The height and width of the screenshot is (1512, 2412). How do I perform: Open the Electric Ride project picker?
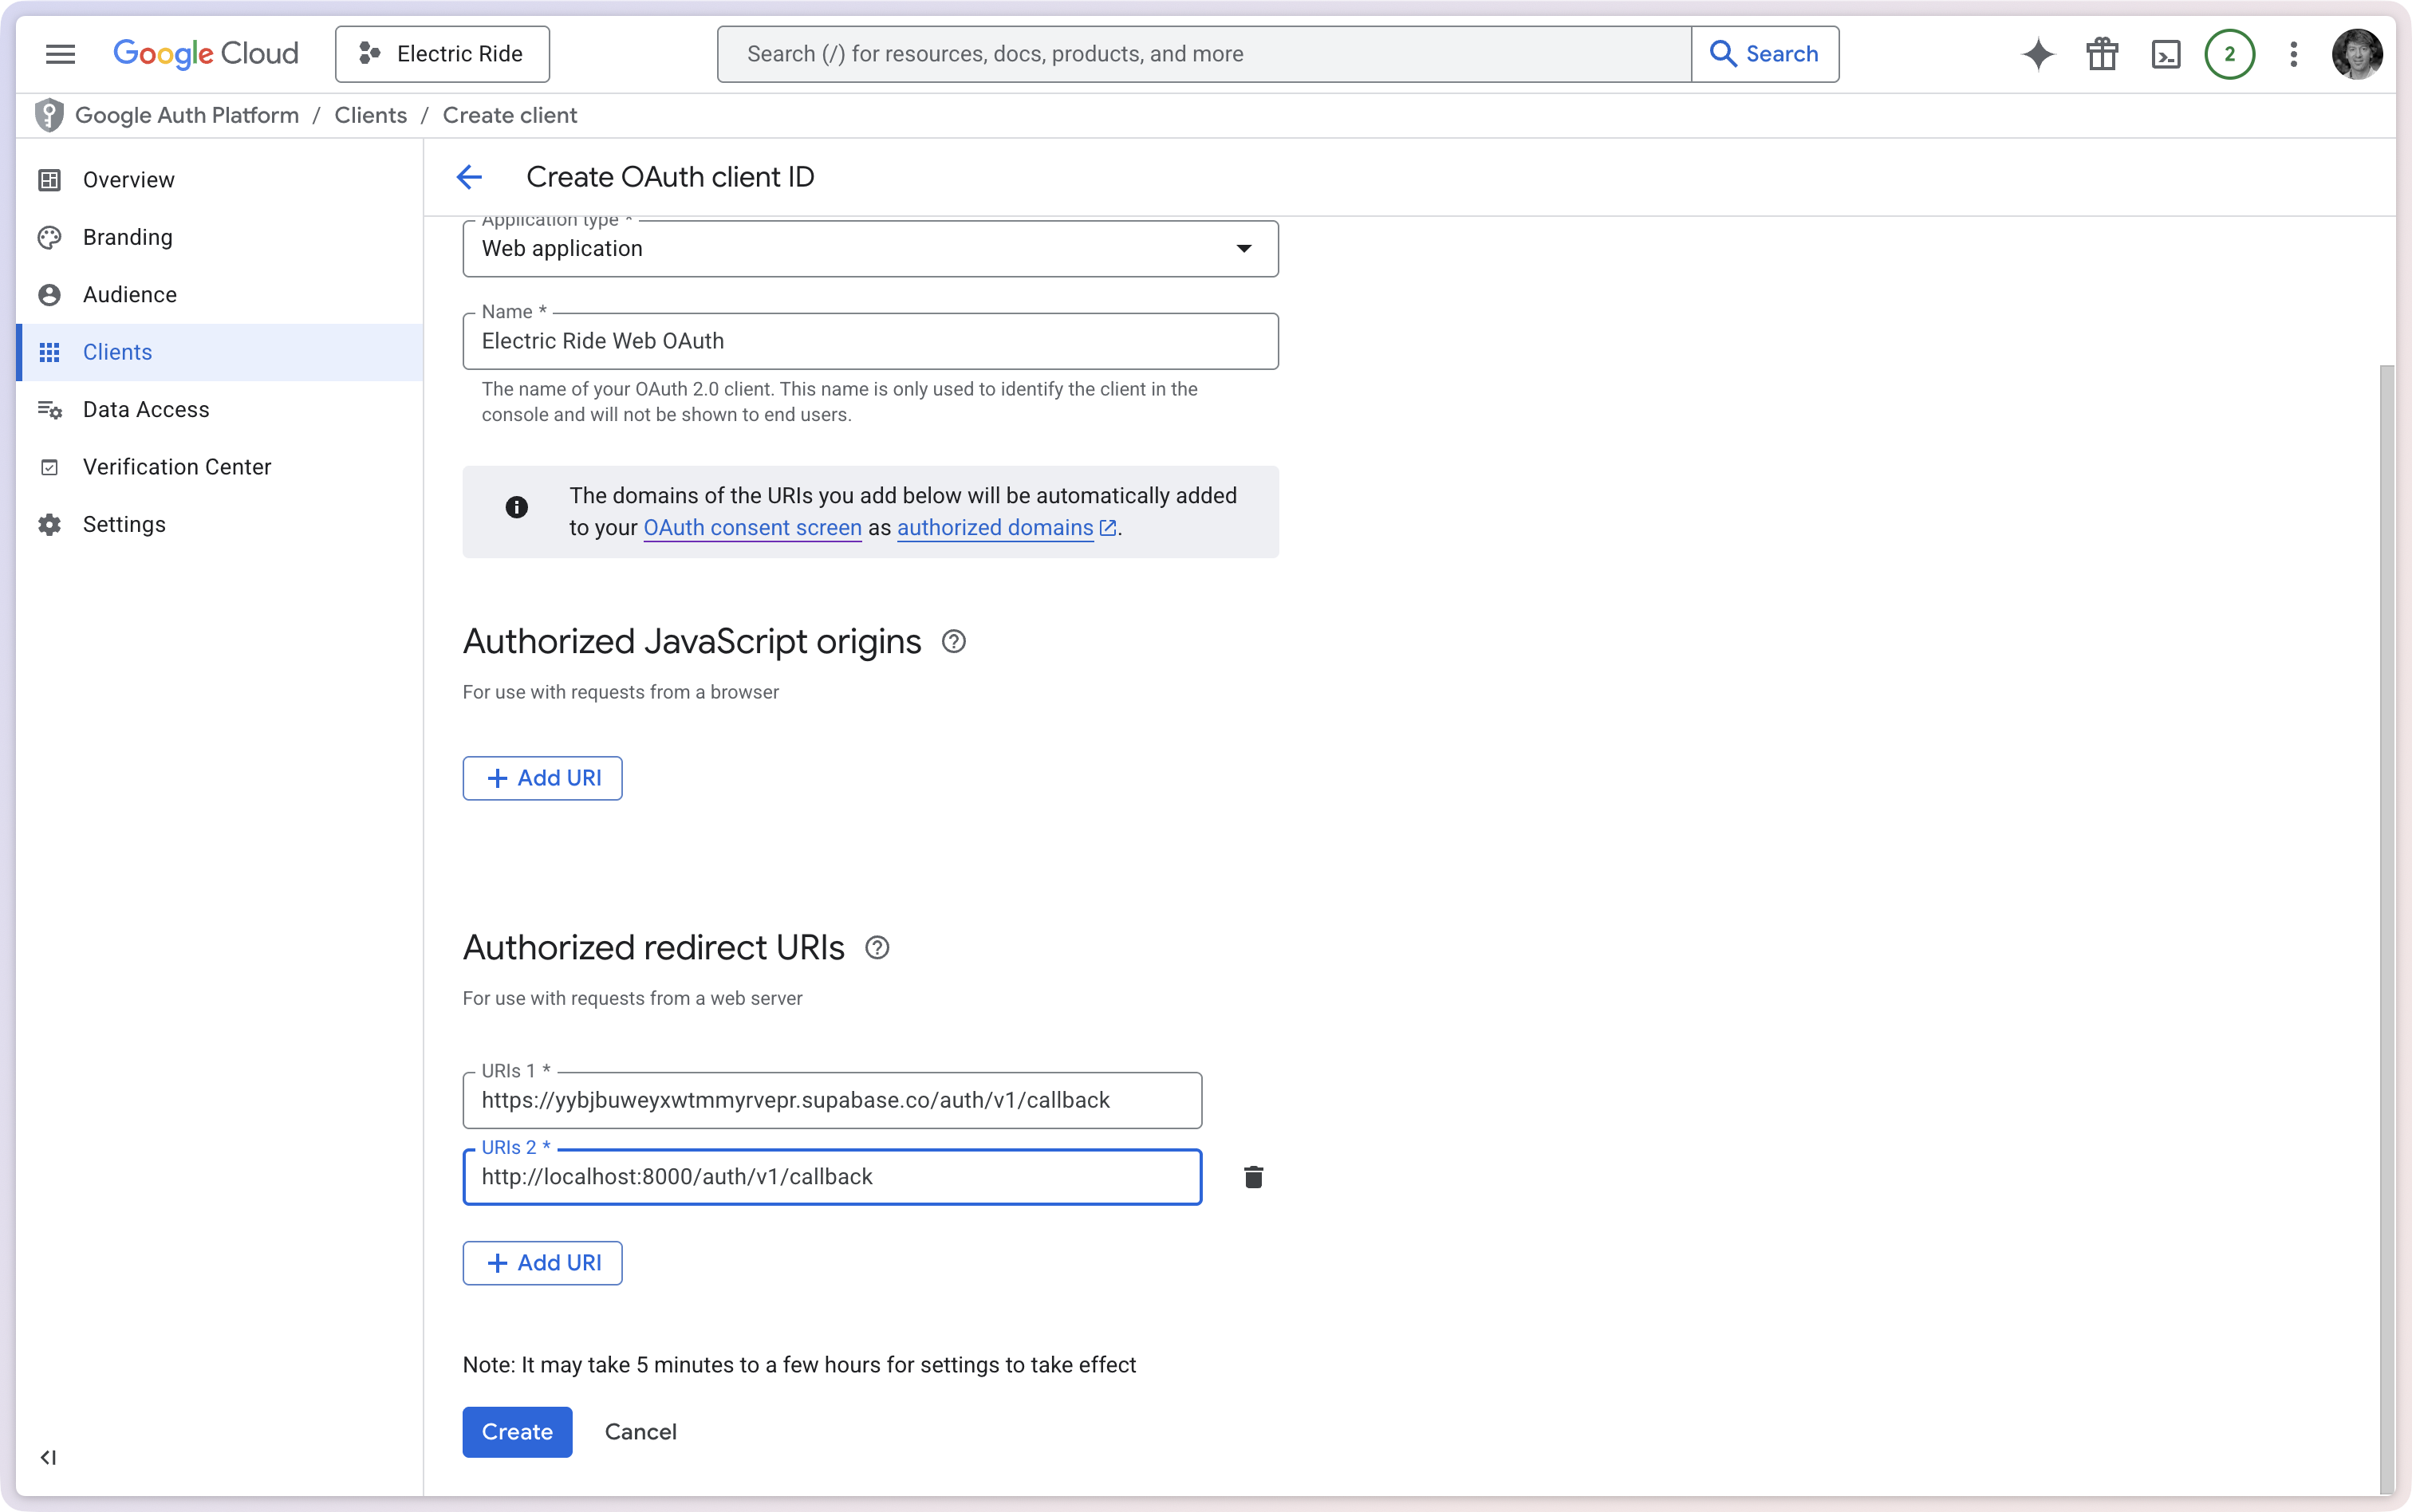[x=442, y=54]
